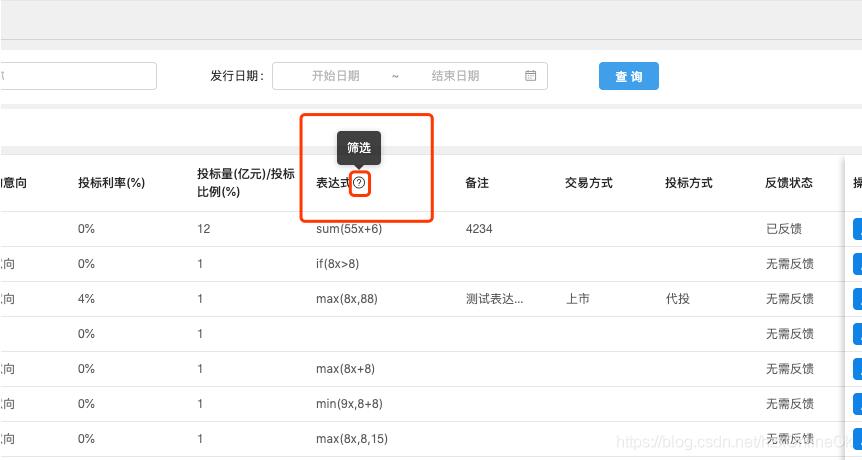Click the 4% bid rate cell

tap(86, 299)
